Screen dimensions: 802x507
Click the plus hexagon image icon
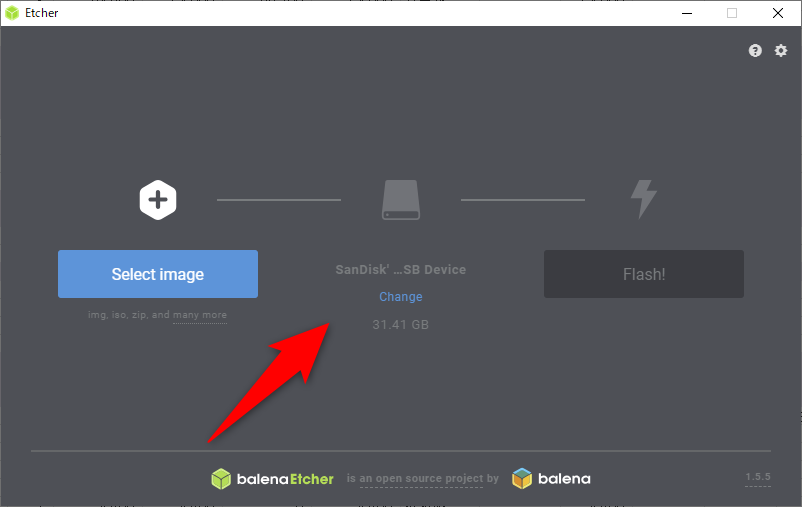click(158, 200)
